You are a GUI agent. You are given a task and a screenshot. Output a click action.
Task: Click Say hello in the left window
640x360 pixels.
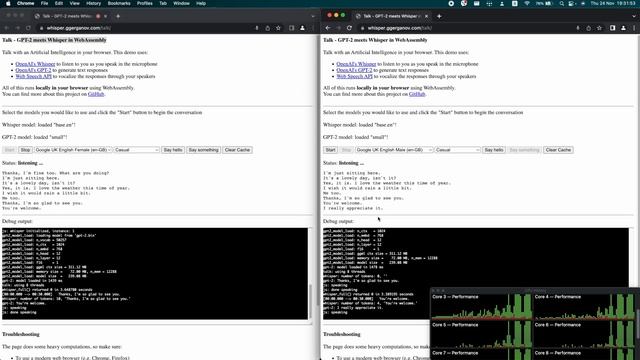click(173, 150)
